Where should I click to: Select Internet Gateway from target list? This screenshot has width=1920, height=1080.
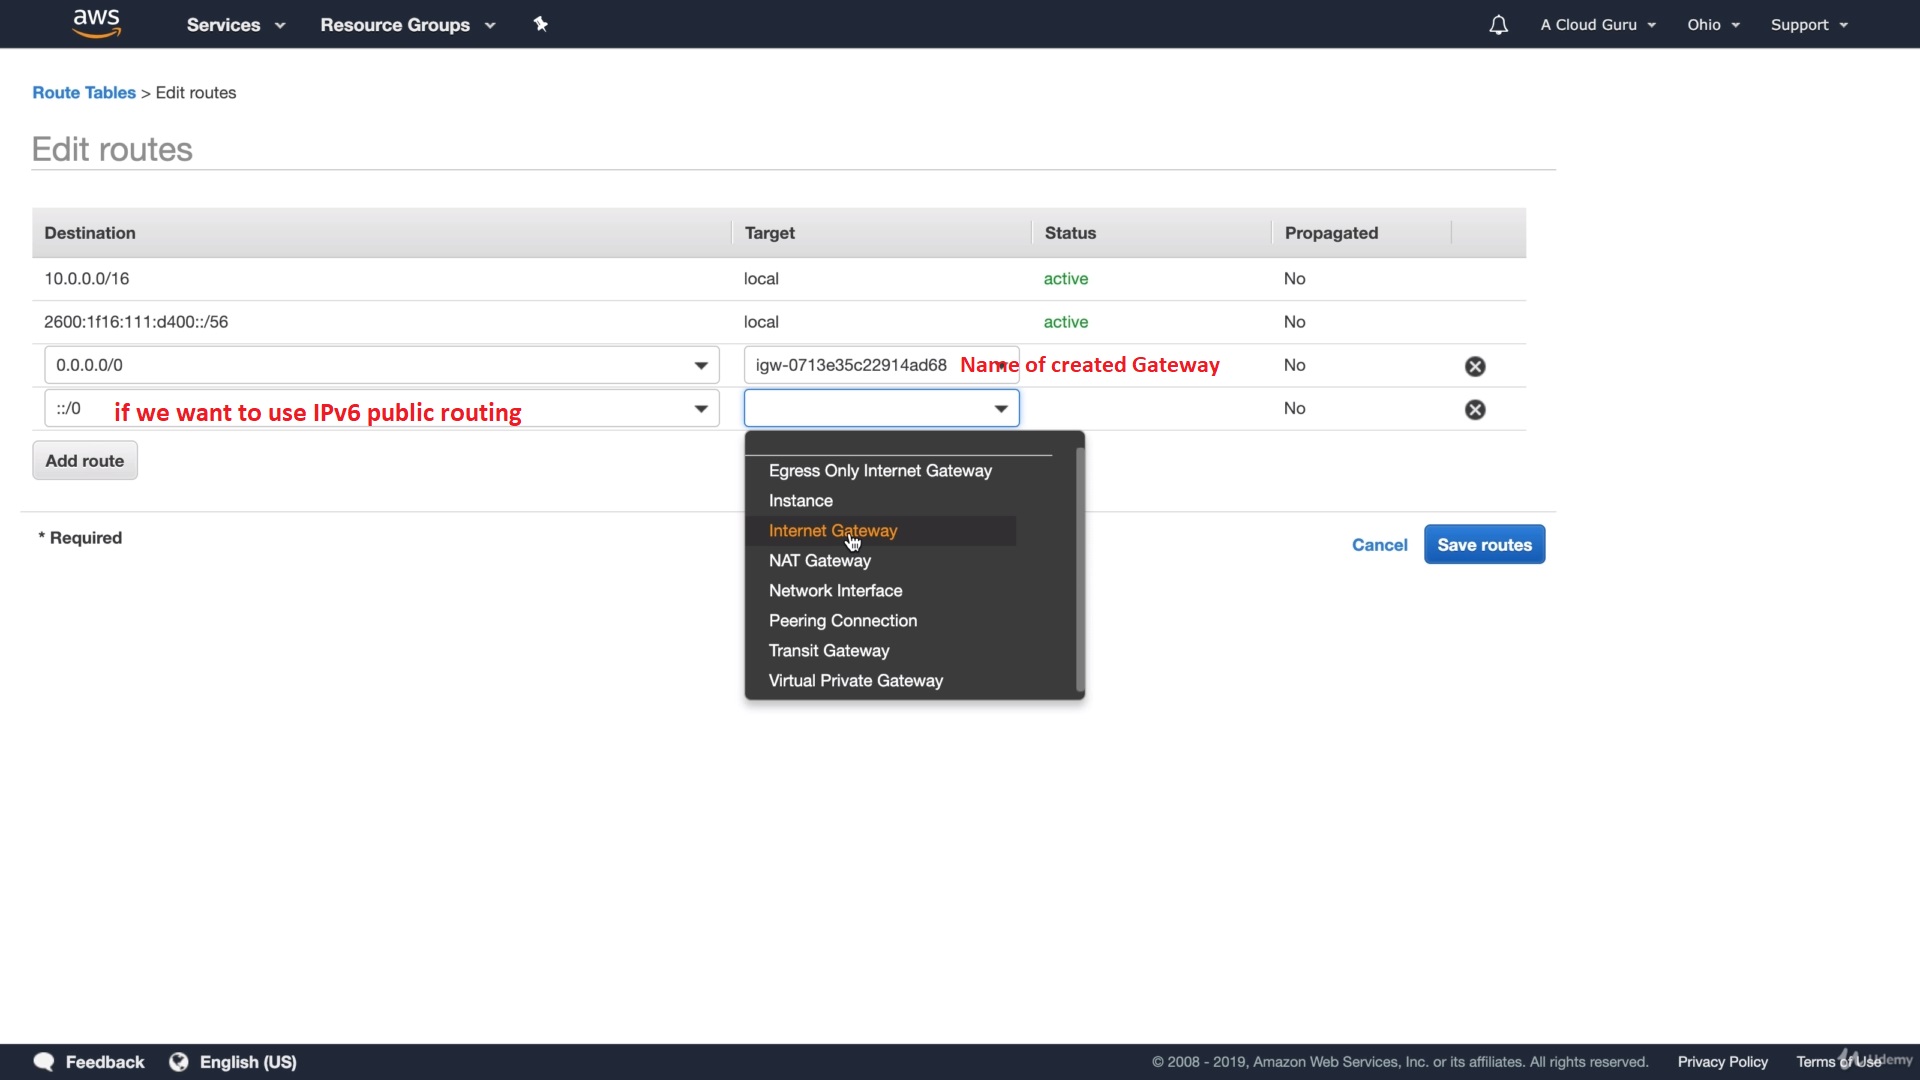(x=833, y=531)
